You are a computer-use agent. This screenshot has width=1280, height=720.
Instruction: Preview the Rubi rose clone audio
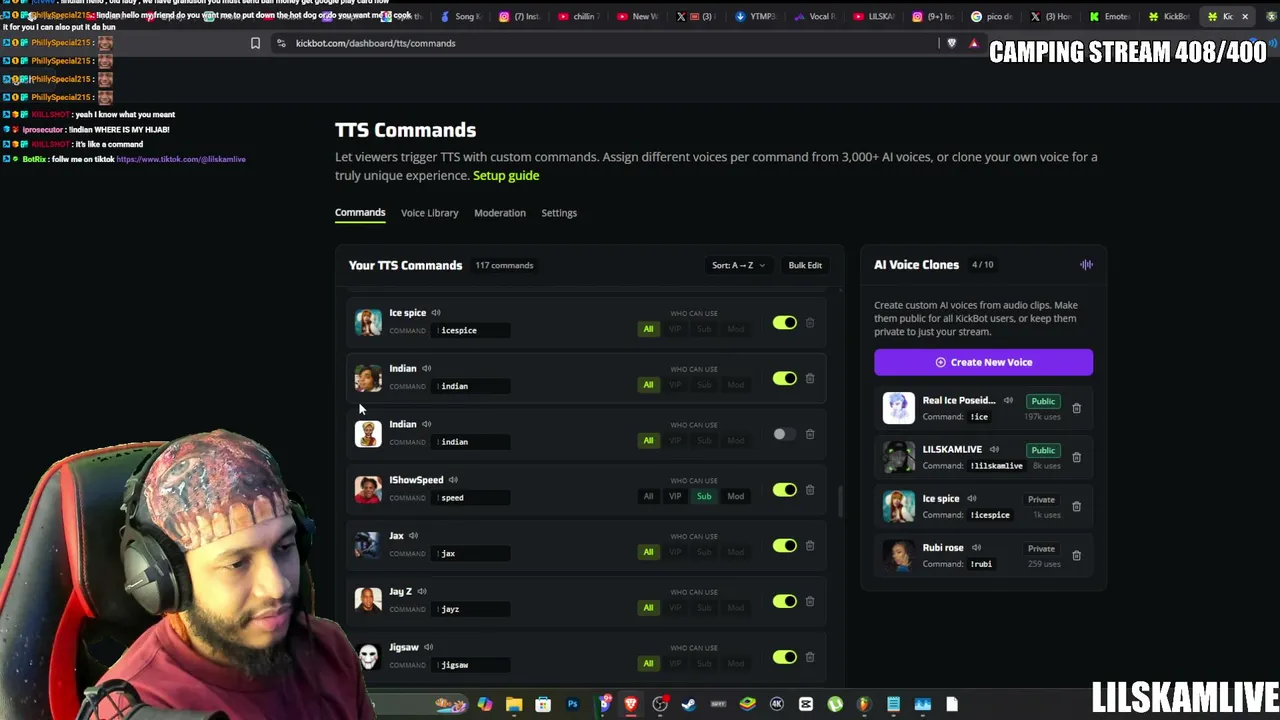[976, 548]
